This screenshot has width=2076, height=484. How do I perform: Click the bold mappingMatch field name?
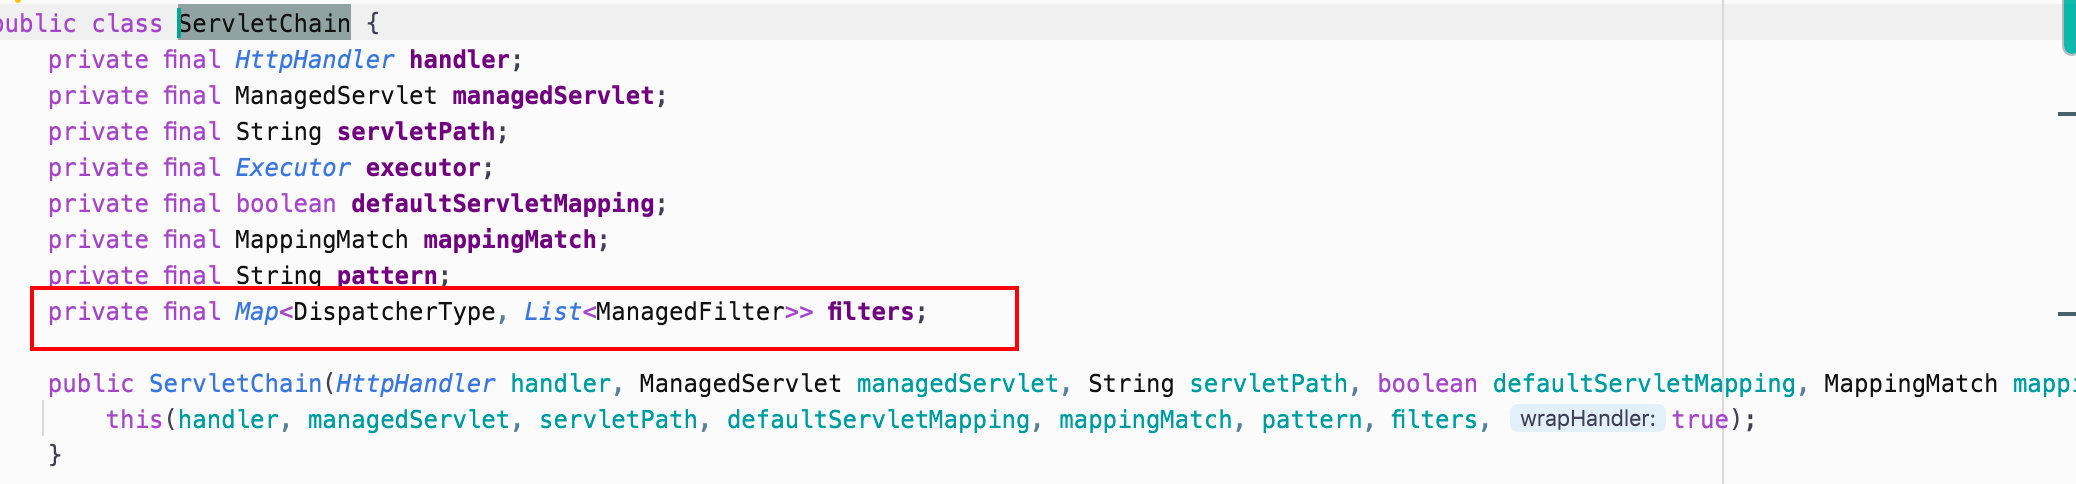510,240
